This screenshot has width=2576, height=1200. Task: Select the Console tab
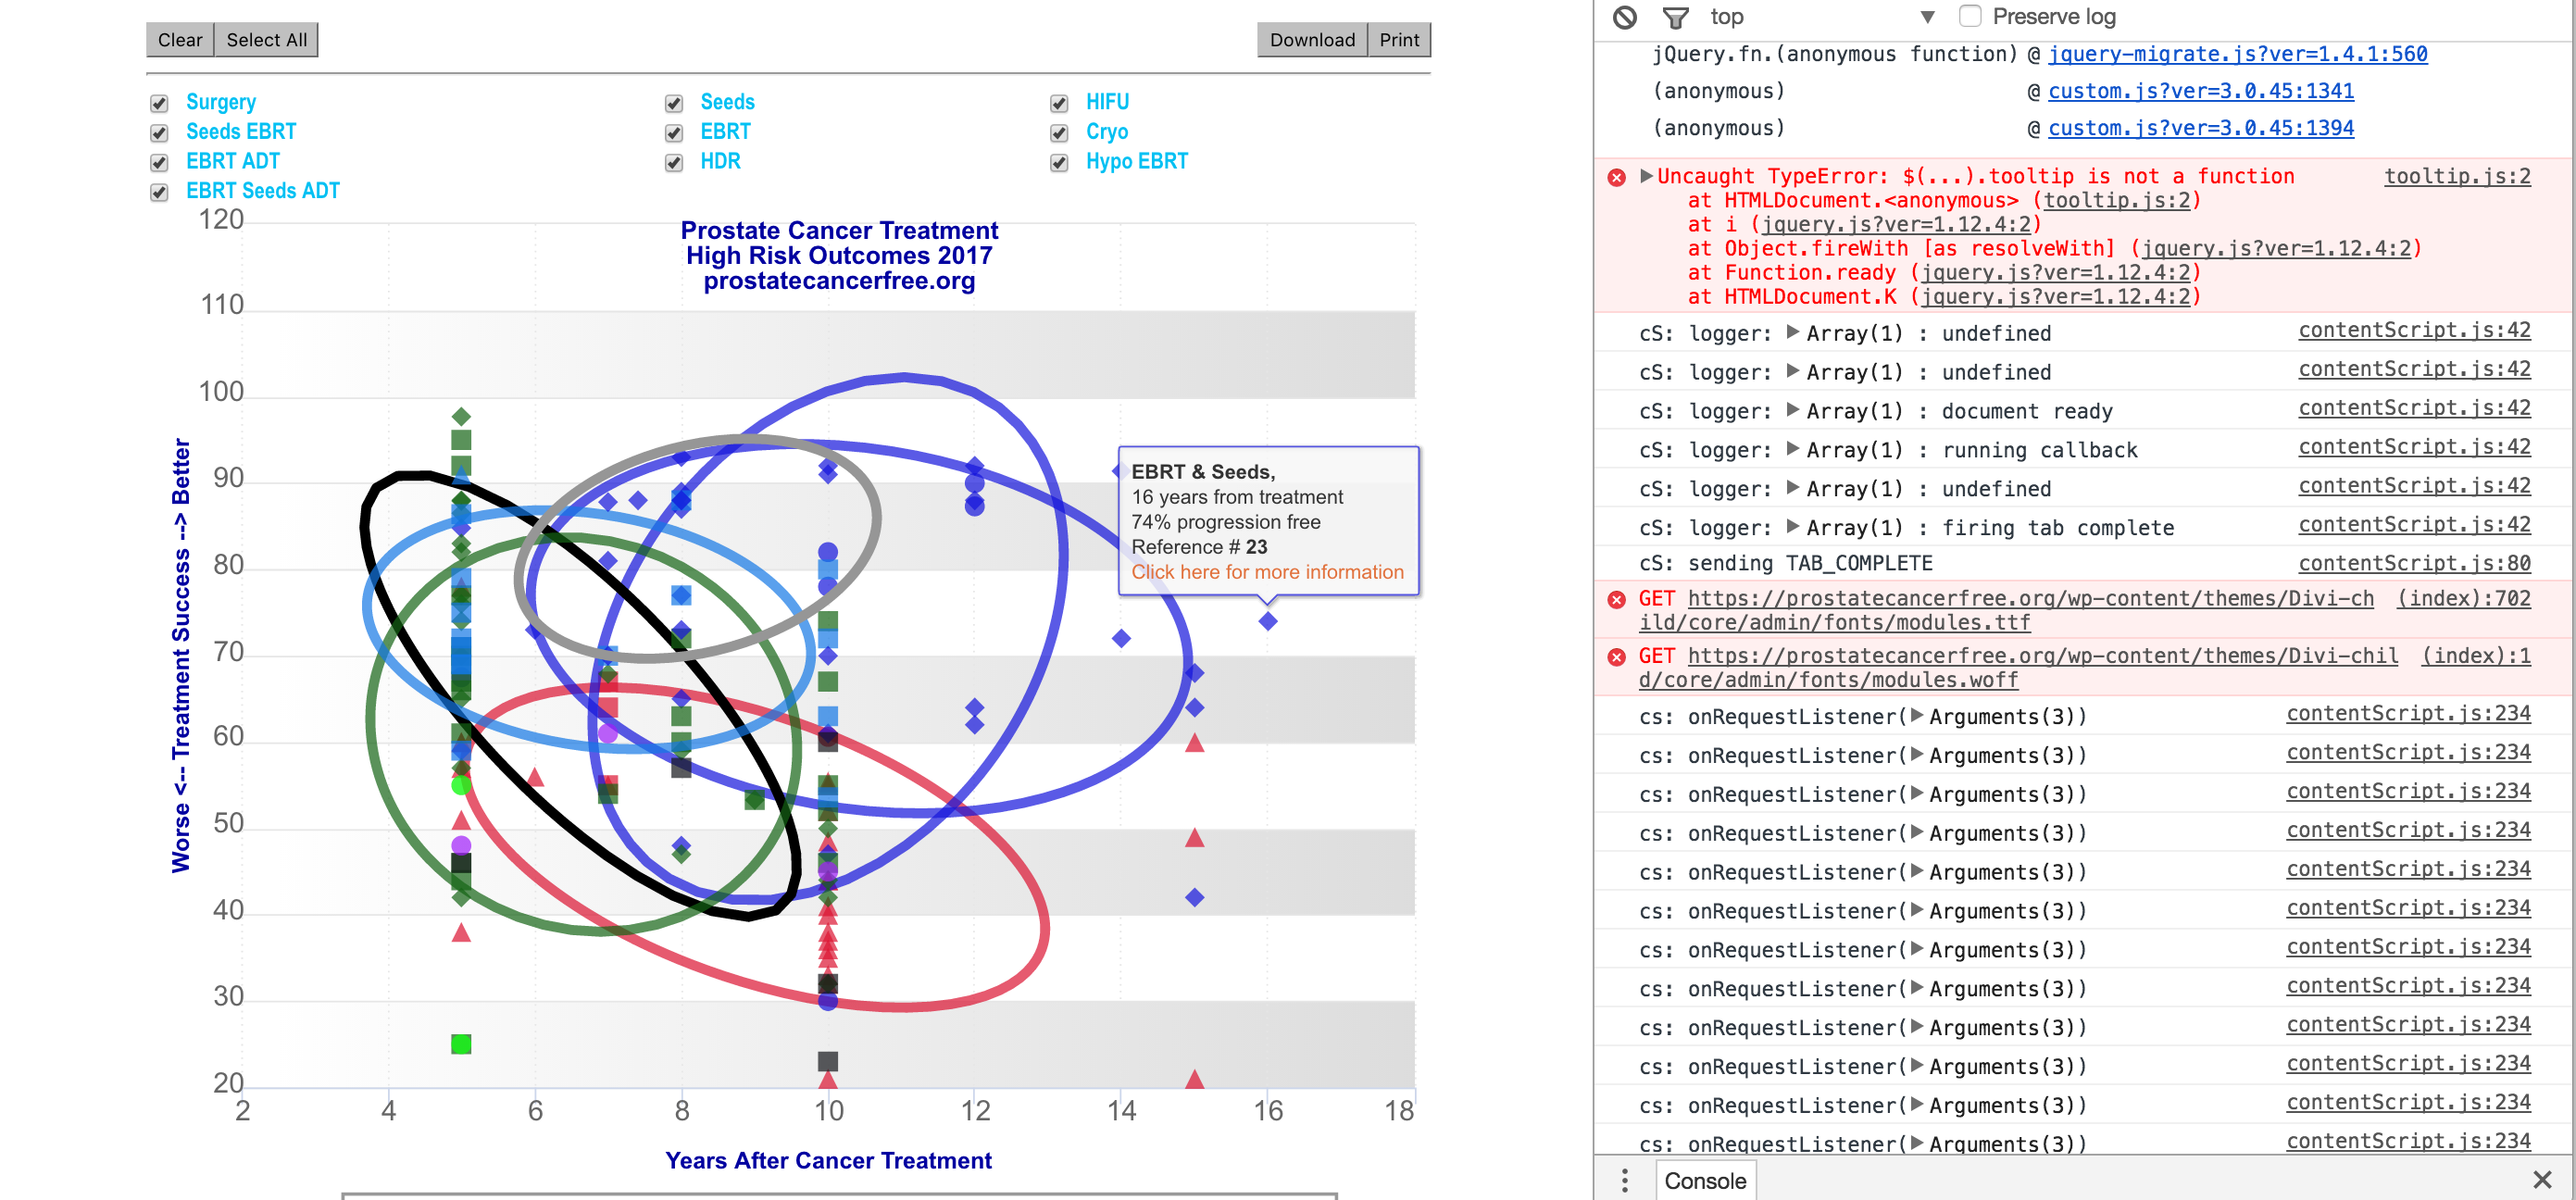tap(1704, 1180)
